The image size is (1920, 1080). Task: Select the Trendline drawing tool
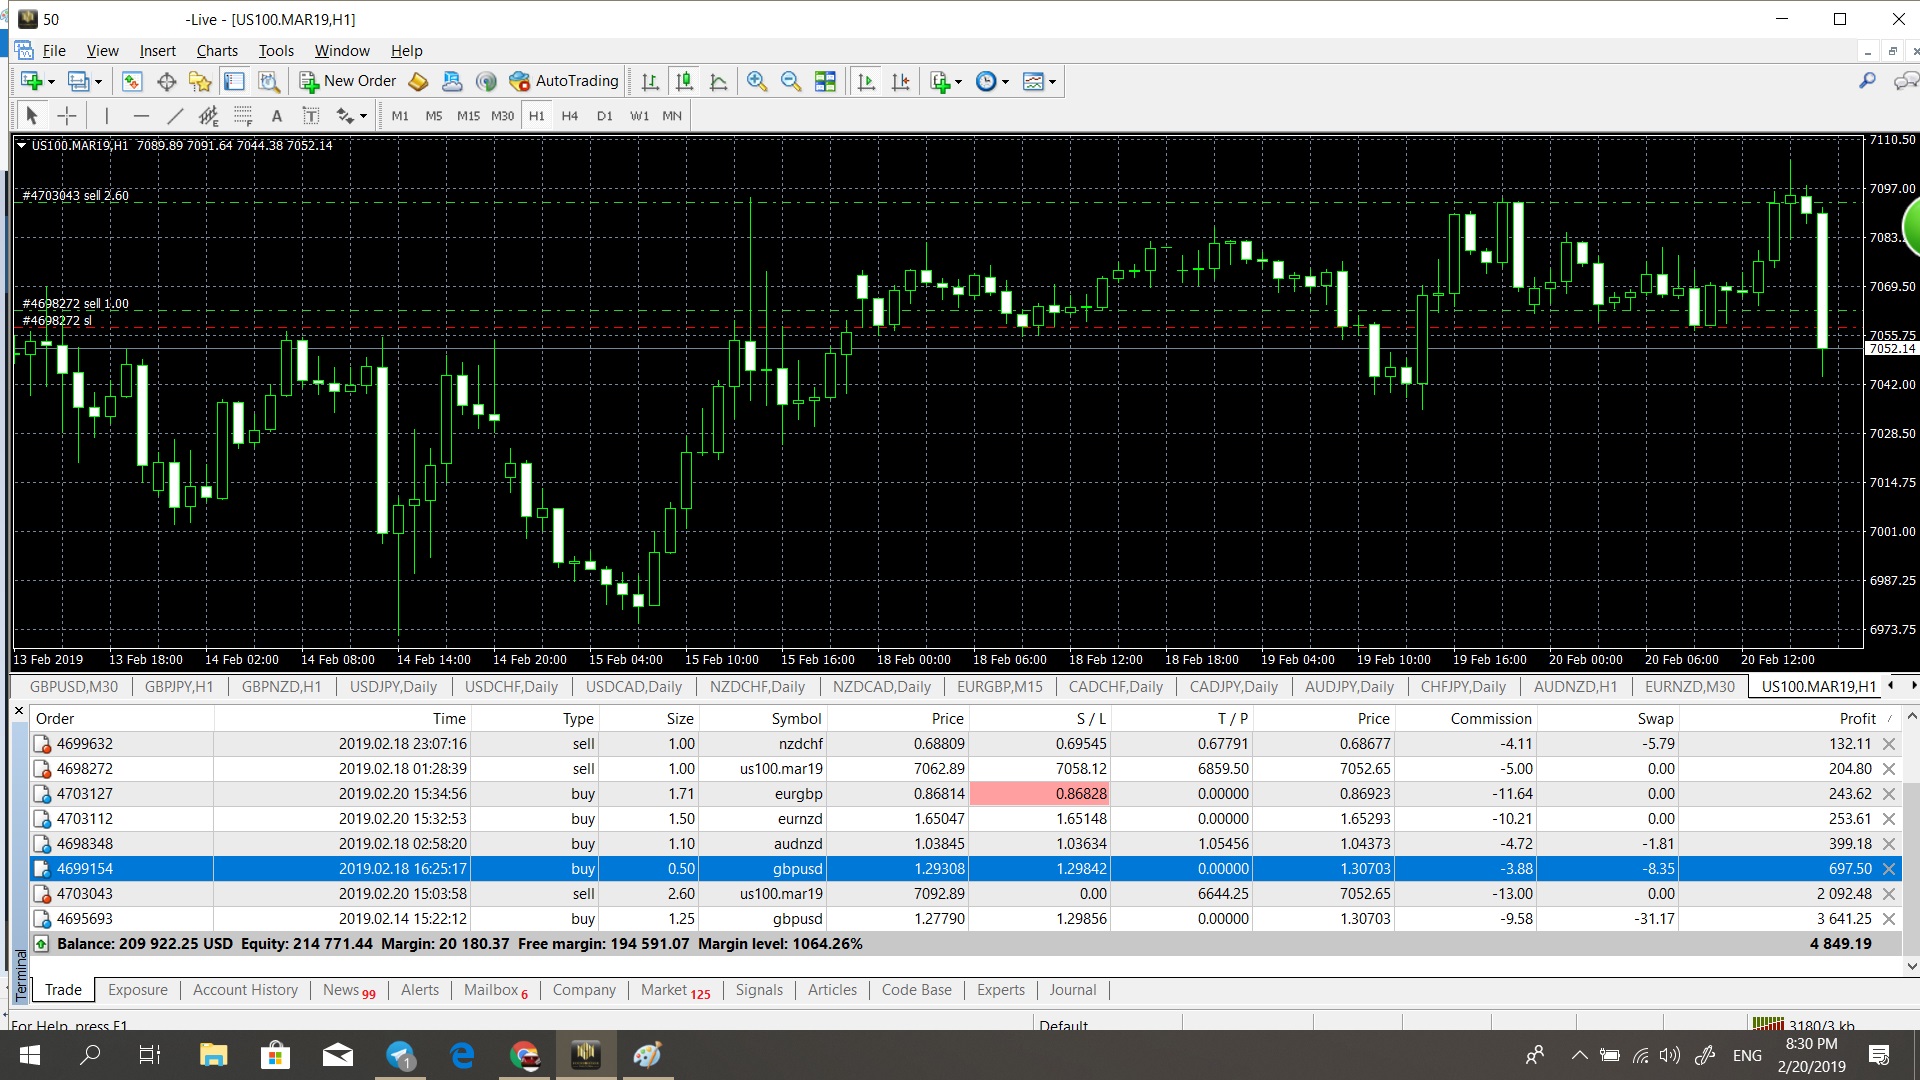pyautogui.click(x=175, y=116)
